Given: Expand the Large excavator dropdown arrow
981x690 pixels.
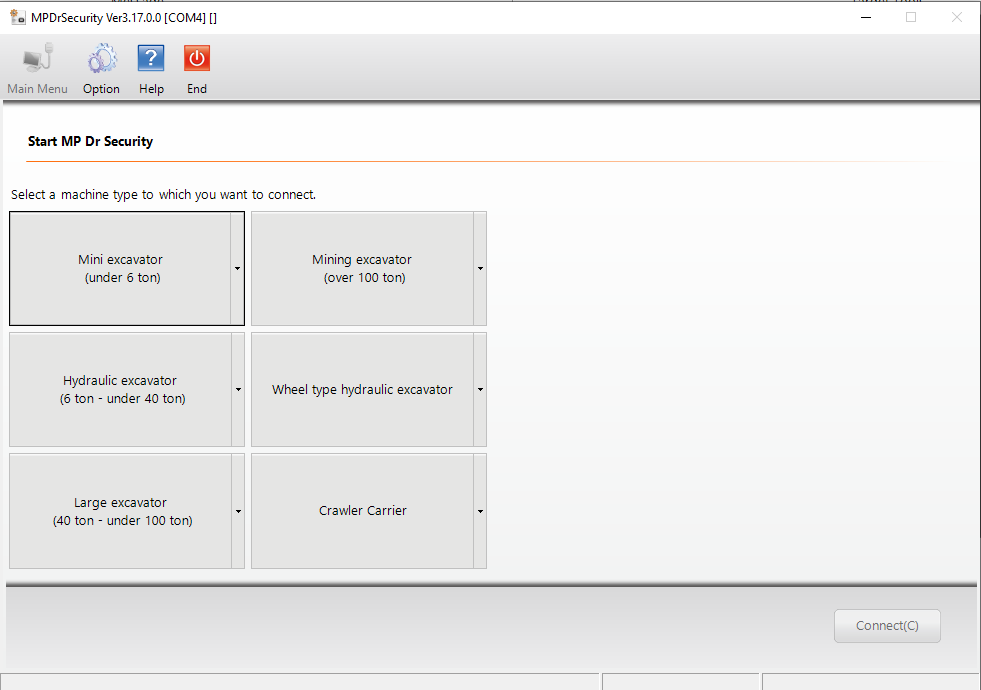Looking at the screenshot, I should (238, 511).
